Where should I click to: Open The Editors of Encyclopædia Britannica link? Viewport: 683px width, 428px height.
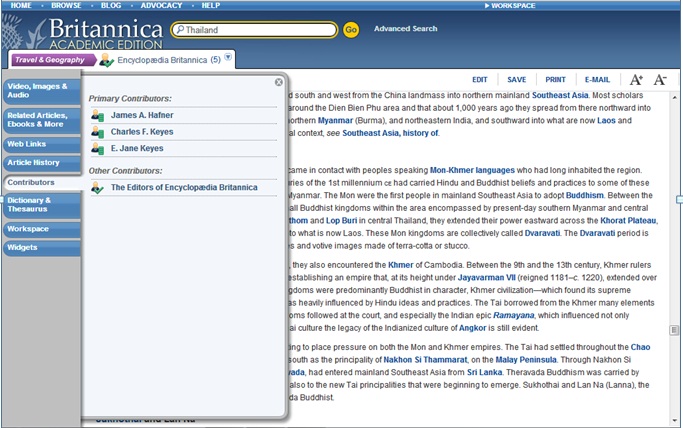pyautogui.click(x=184, y=188)
